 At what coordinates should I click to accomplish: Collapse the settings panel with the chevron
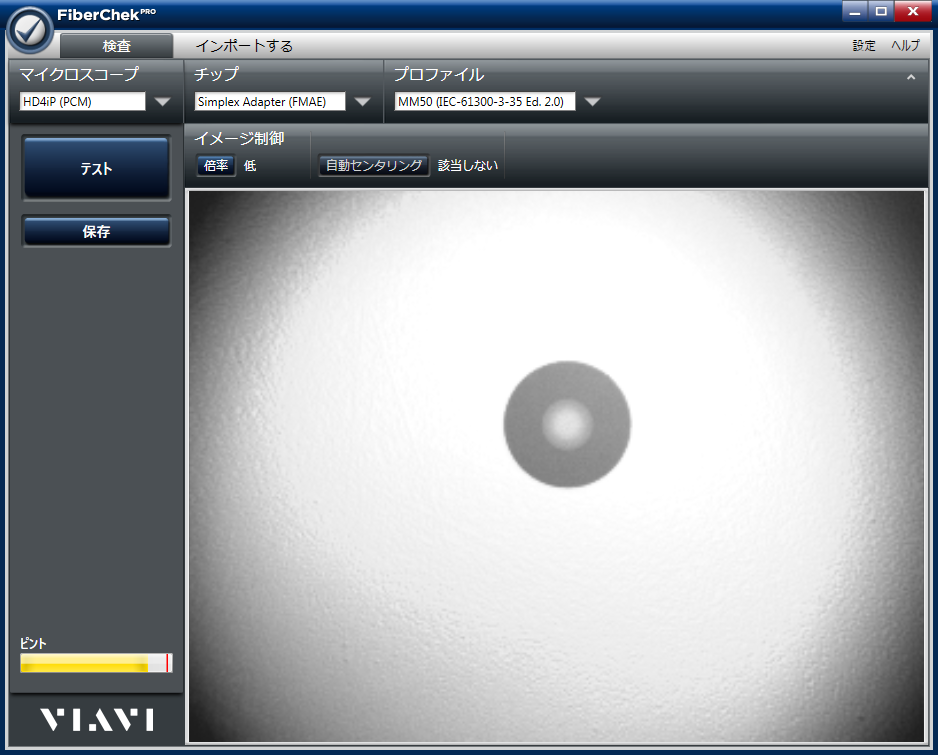coord(910,77)
